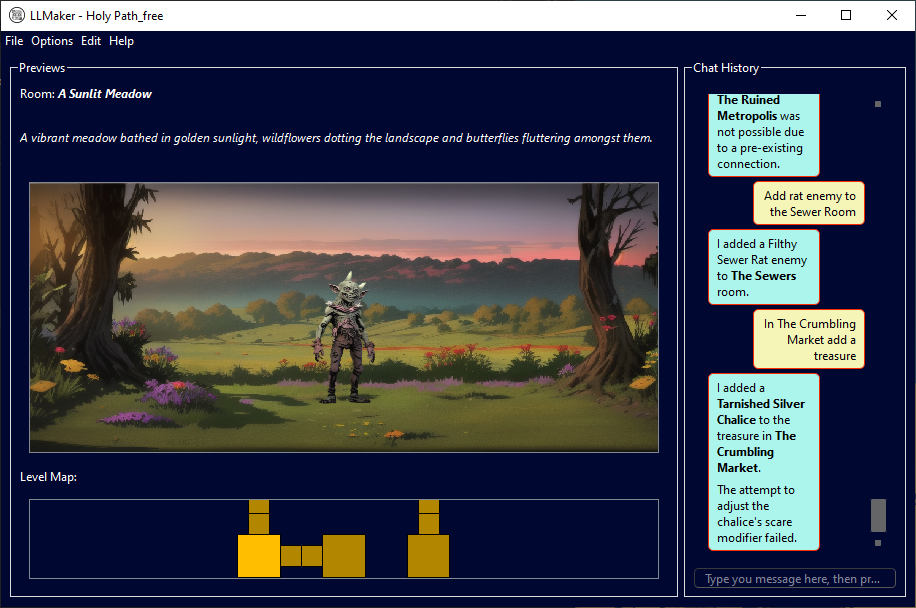Click the Tarnished Silver Chalice reply bubble

763,461
